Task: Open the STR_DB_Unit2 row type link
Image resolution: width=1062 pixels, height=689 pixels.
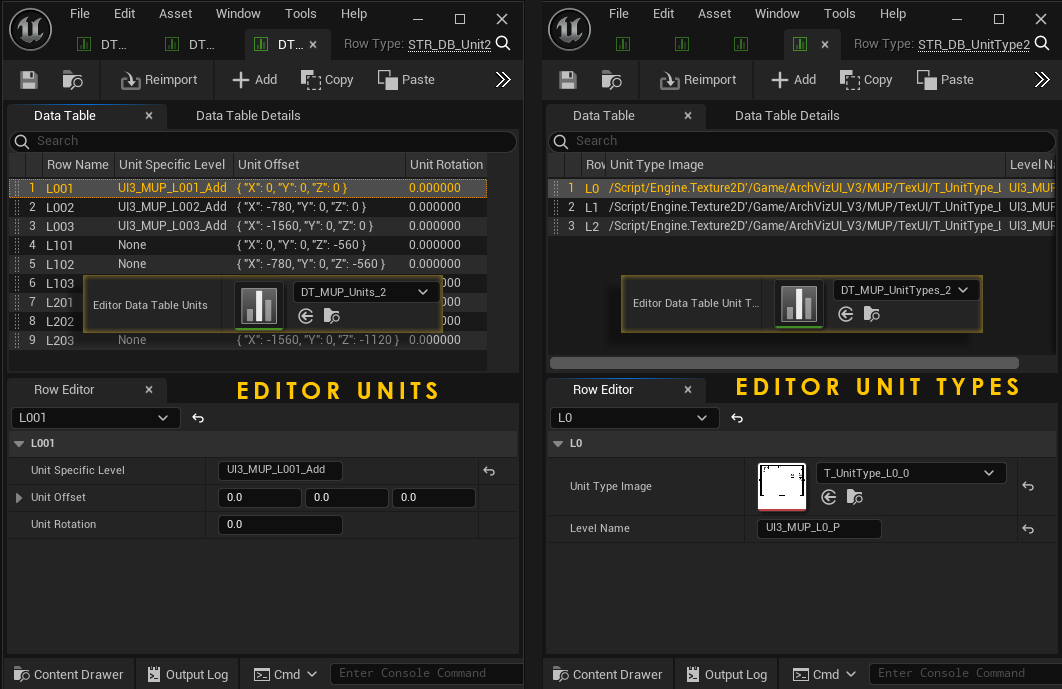Action: [449, 44]
